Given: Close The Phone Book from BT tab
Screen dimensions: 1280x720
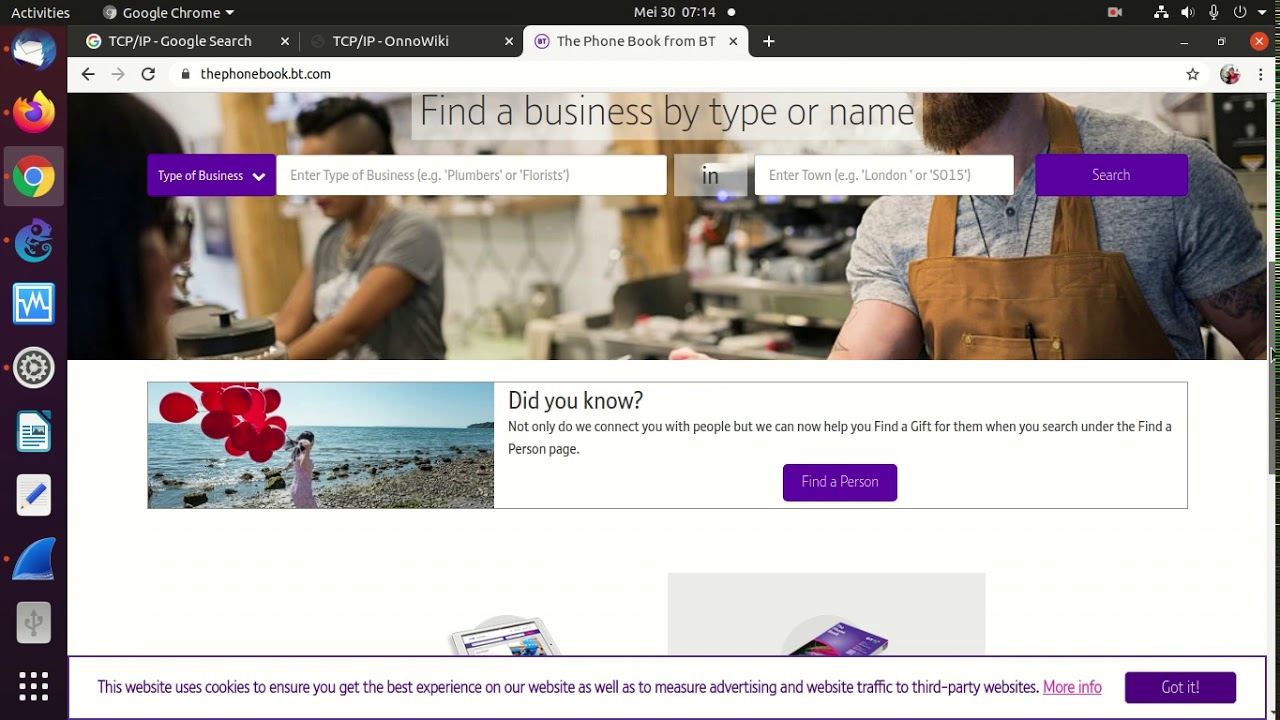Looking at the screenshot, I should (733, 41).
